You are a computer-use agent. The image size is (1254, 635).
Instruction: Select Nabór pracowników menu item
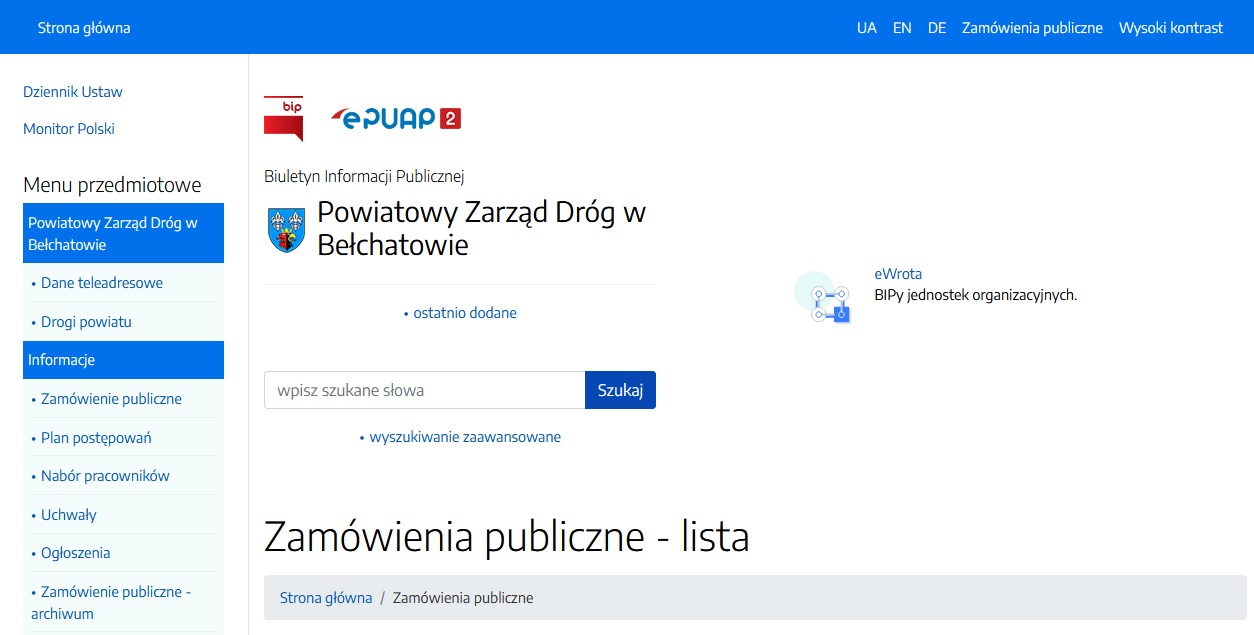click(x=105, y=476)
